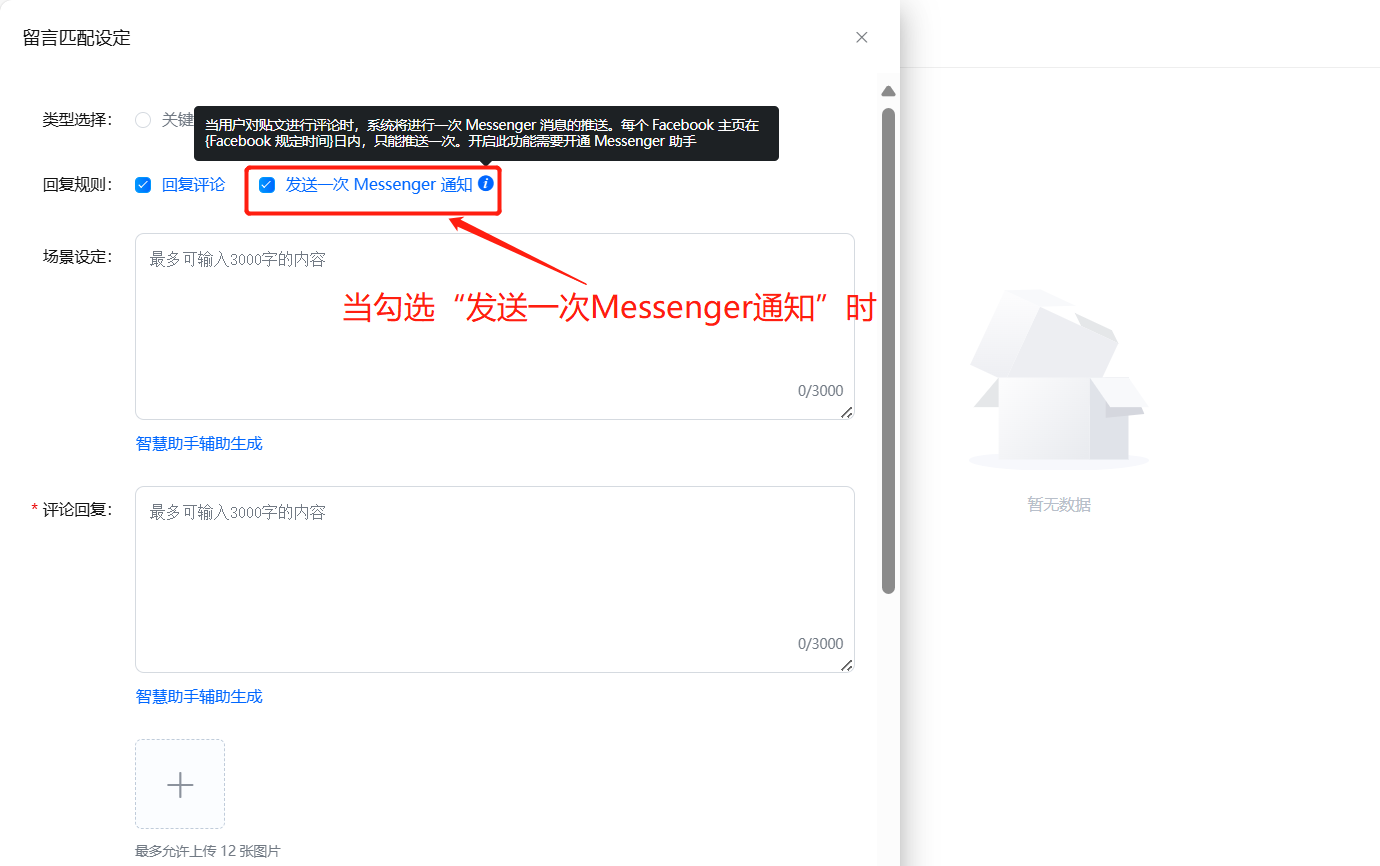
Task: Select the radio button next to 类型选择
Action: click(143, 120)
